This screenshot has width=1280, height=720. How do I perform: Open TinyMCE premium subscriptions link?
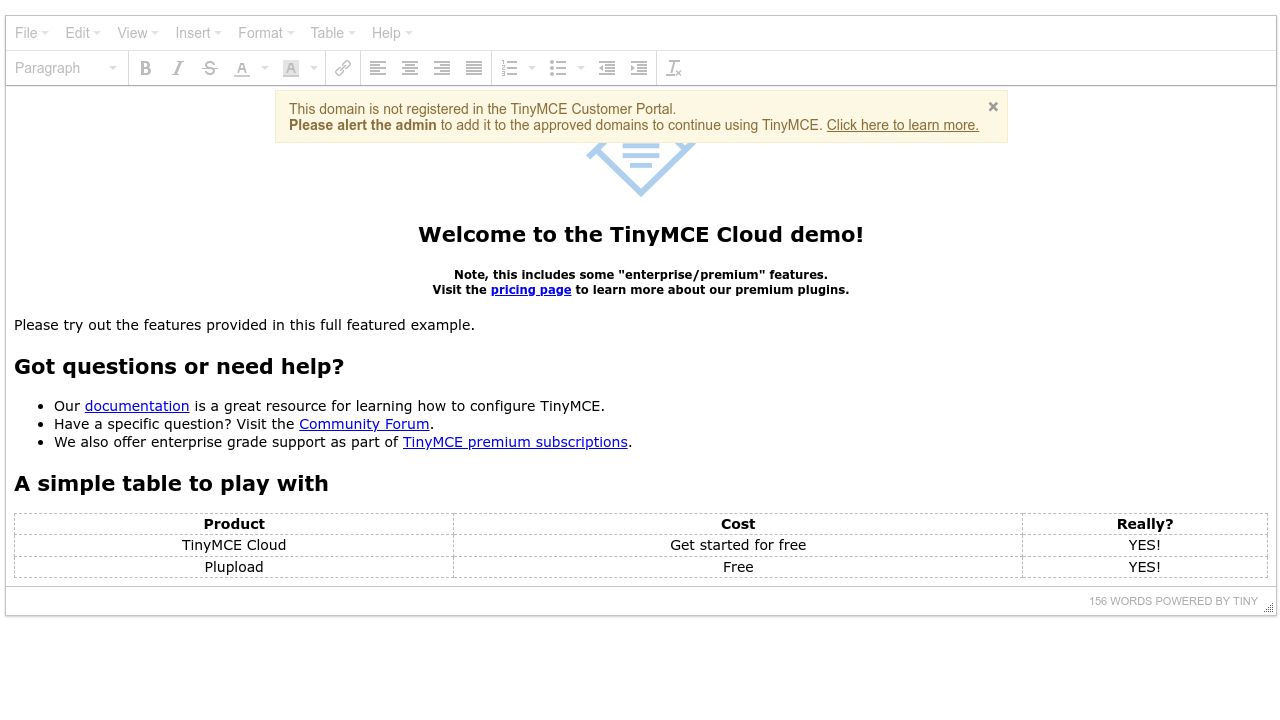click(515, 442)
